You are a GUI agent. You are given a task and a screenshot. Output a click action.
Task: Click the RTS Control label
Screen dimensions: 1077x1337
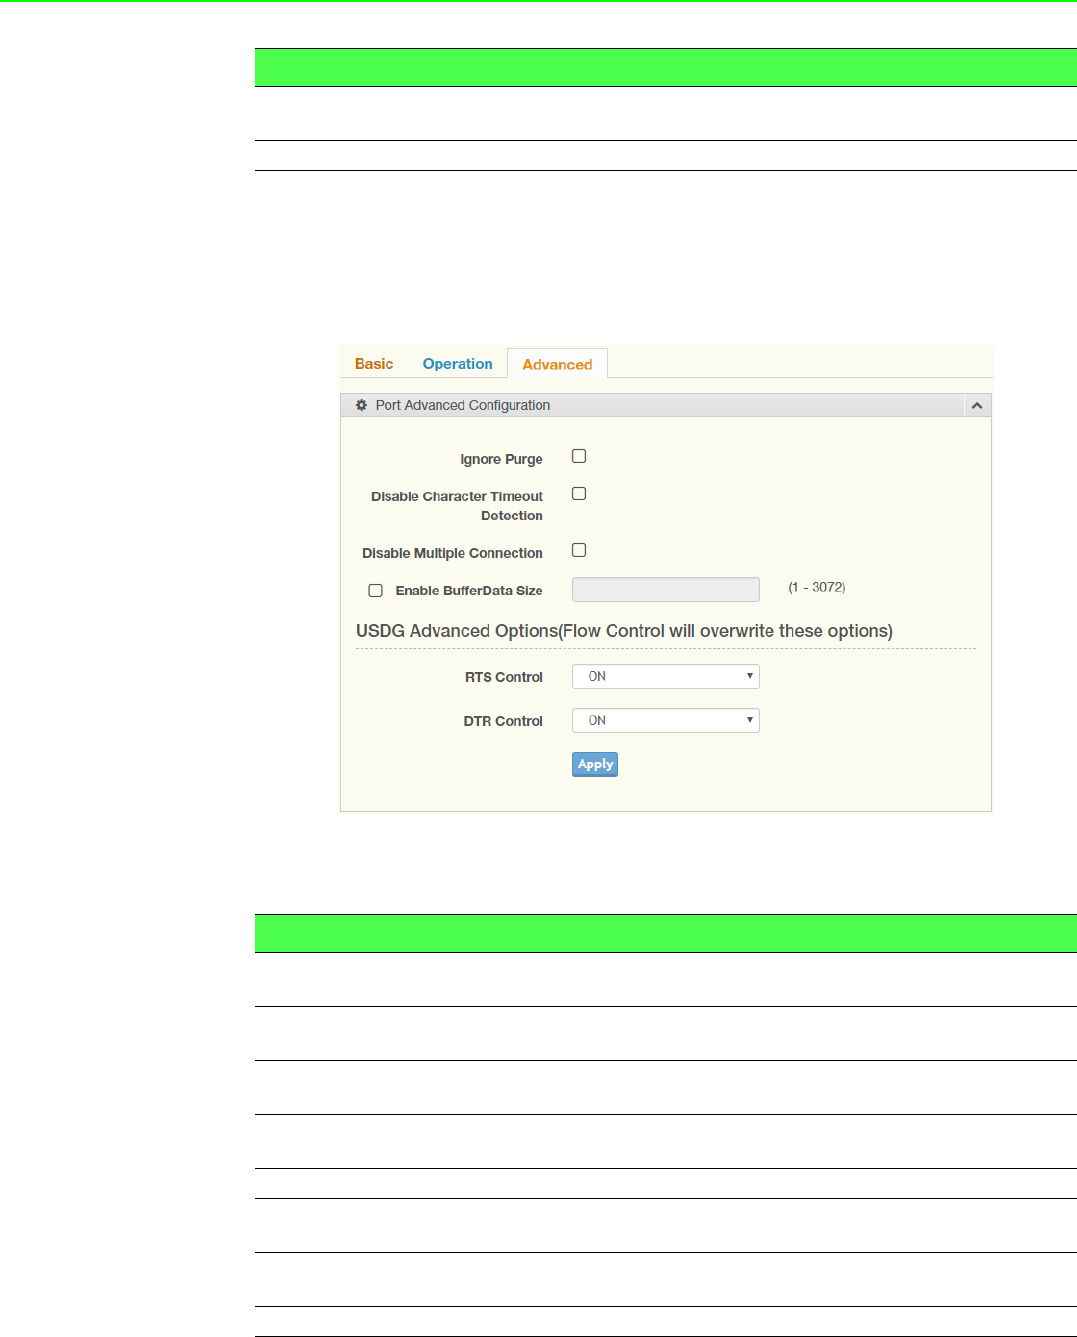tap(504, 677)
